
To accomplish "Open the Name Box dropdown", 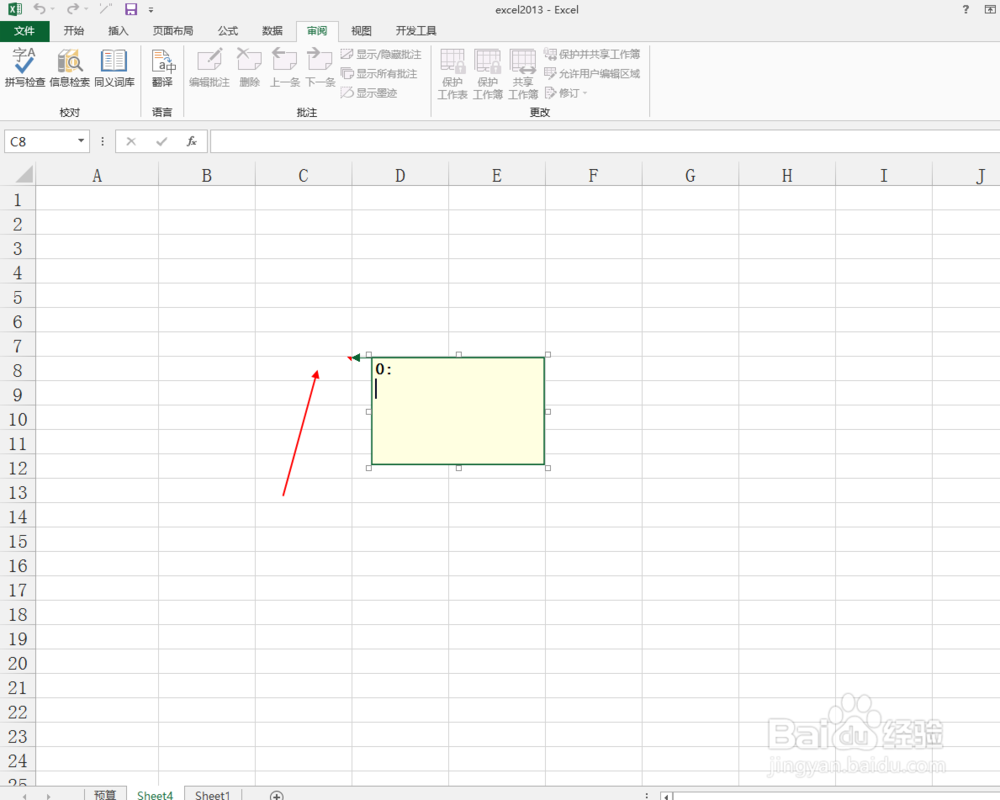I will click(81, 141).
